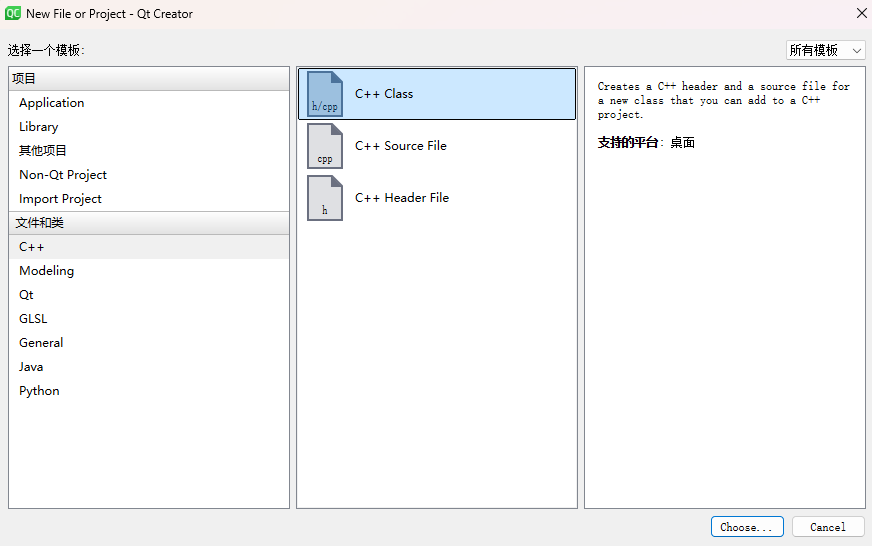Select the Java category
The width and height of the screenshot is (872, 546).
click(149, 366)
